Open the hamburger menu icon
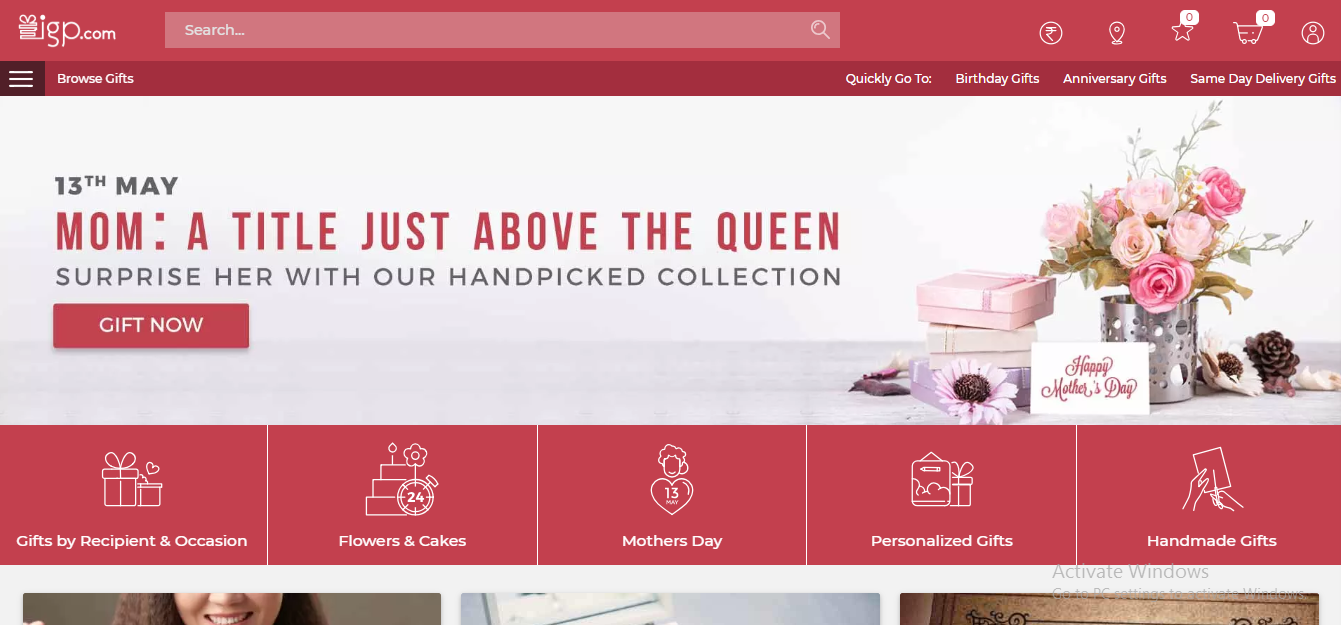1341x625 pixels. [21, 79]
